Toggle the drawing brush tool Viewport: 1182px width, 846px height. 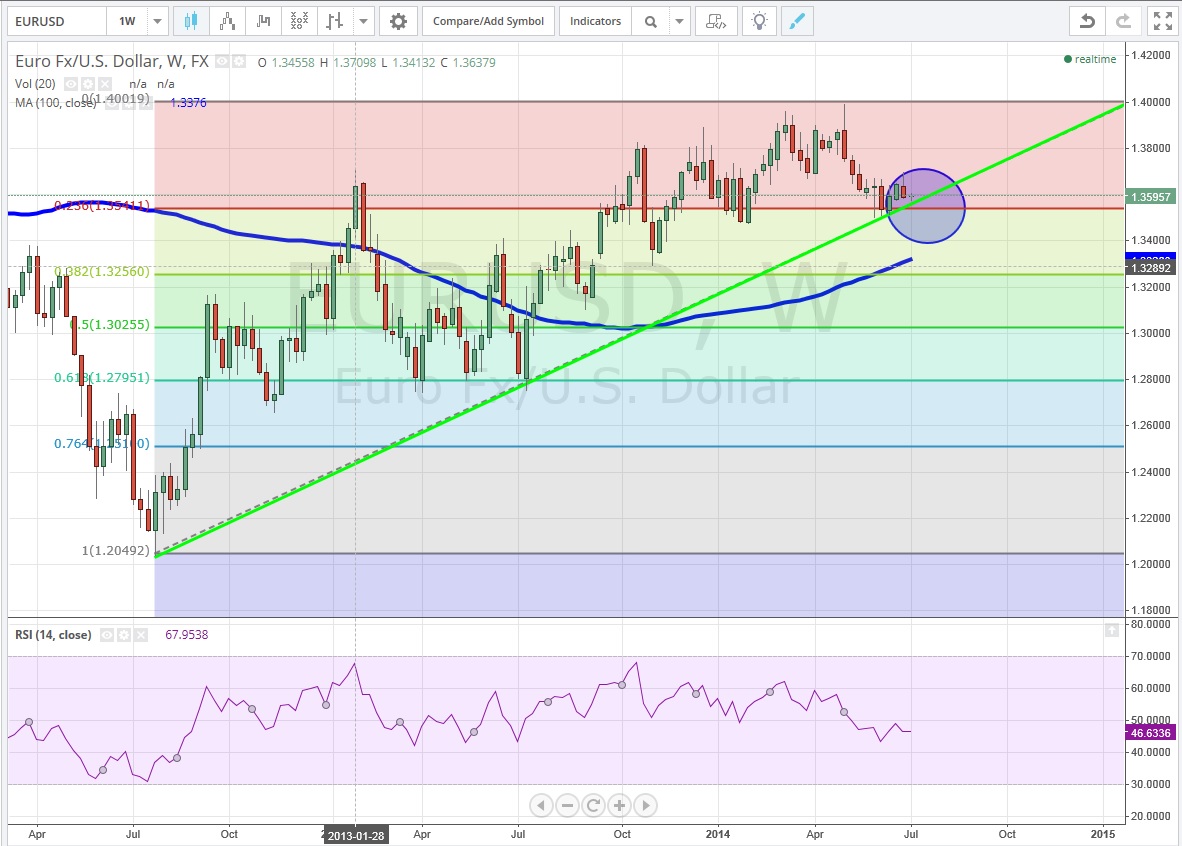pyautogui.click(x=796, y=21)
